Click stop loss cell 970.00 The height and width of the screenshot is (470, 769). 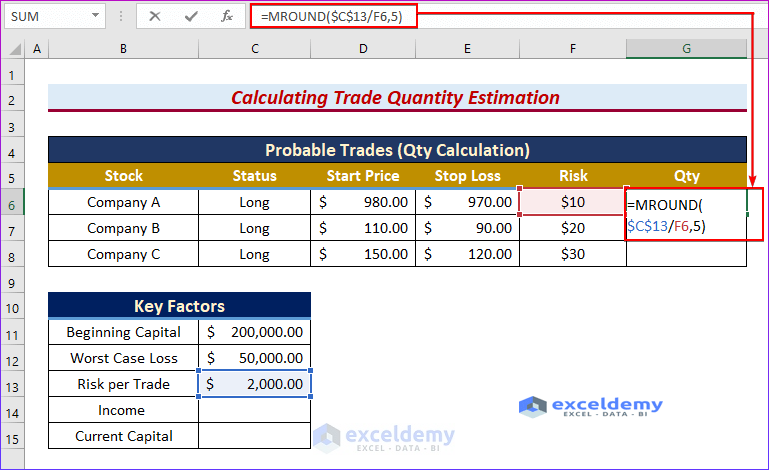(x=467, y=202)
